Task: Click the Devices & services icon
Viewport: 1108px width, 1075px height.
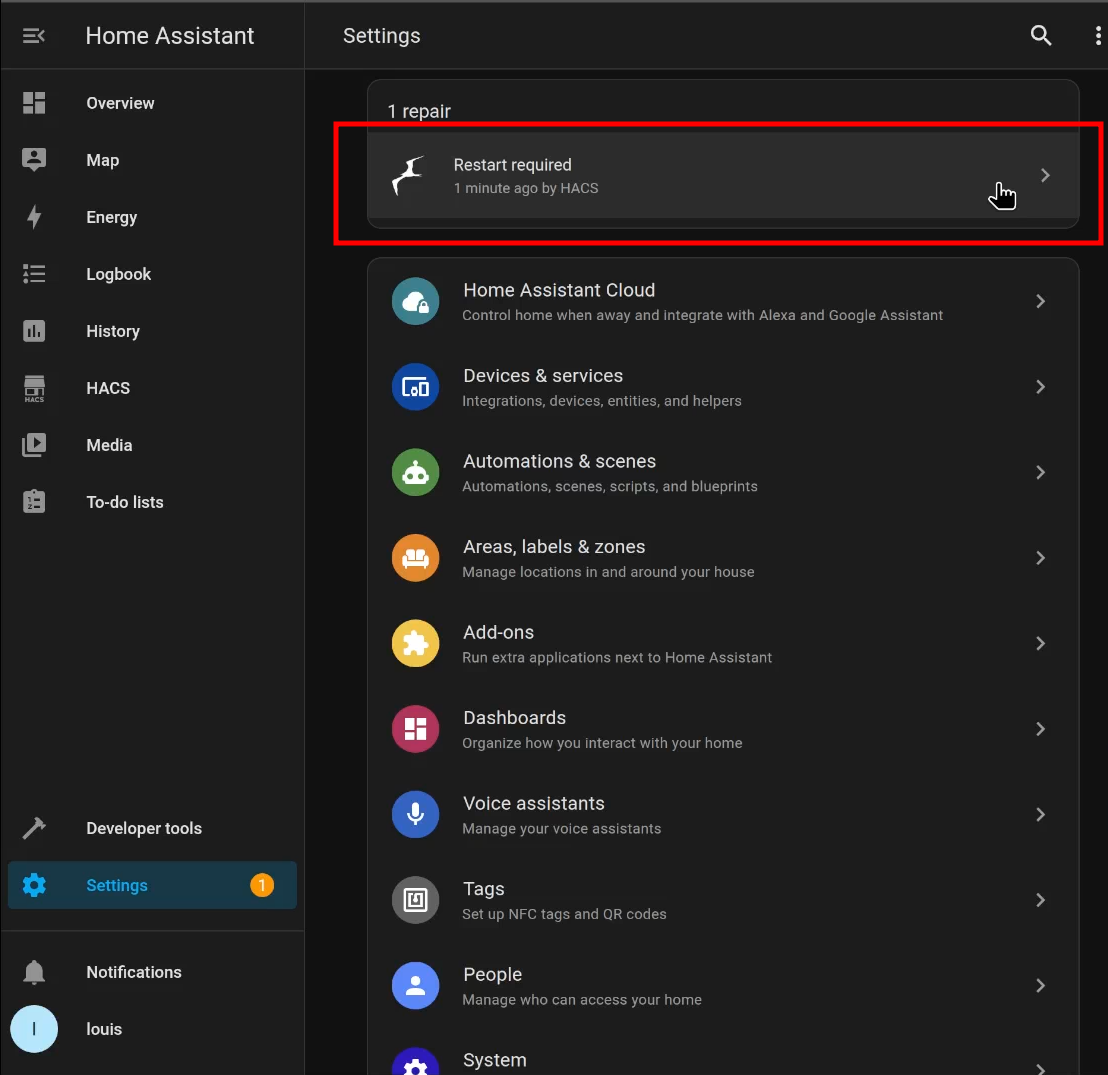Action: coord(416,387)
